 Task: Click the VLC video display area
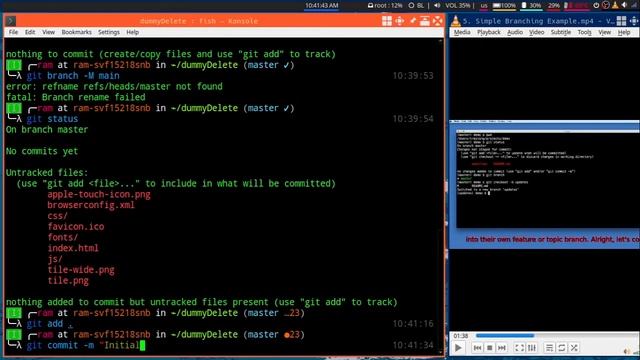544,184
